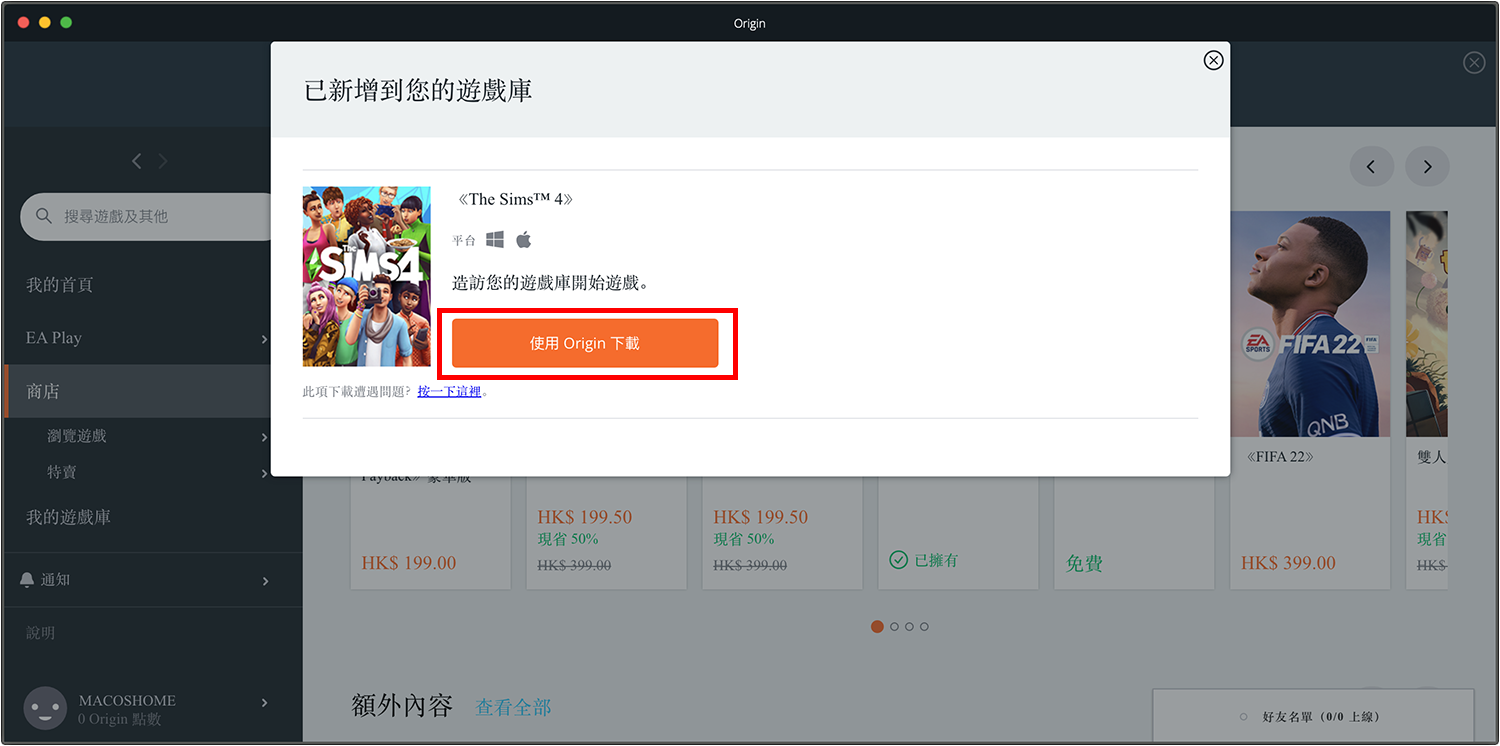Click The Sims 4 cover thumbnail

point(367,276)
